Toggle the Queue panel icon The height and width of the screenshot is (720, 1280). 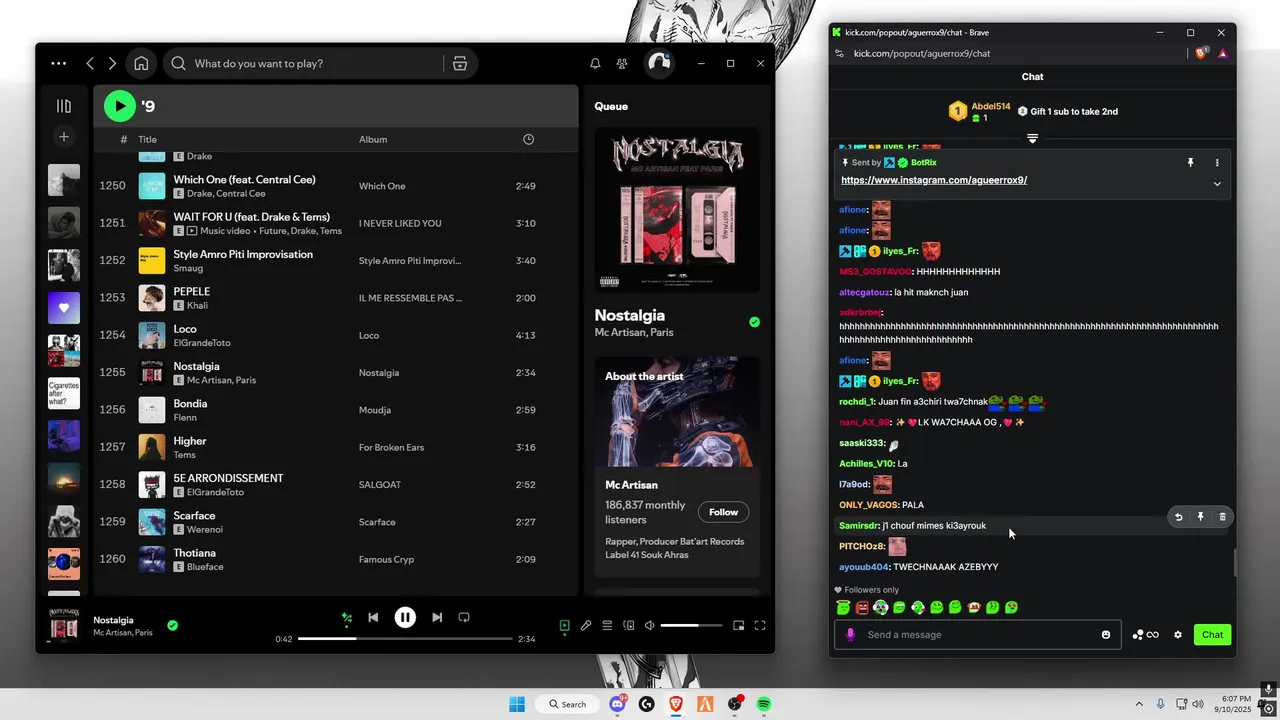click(x=607, y=626)
